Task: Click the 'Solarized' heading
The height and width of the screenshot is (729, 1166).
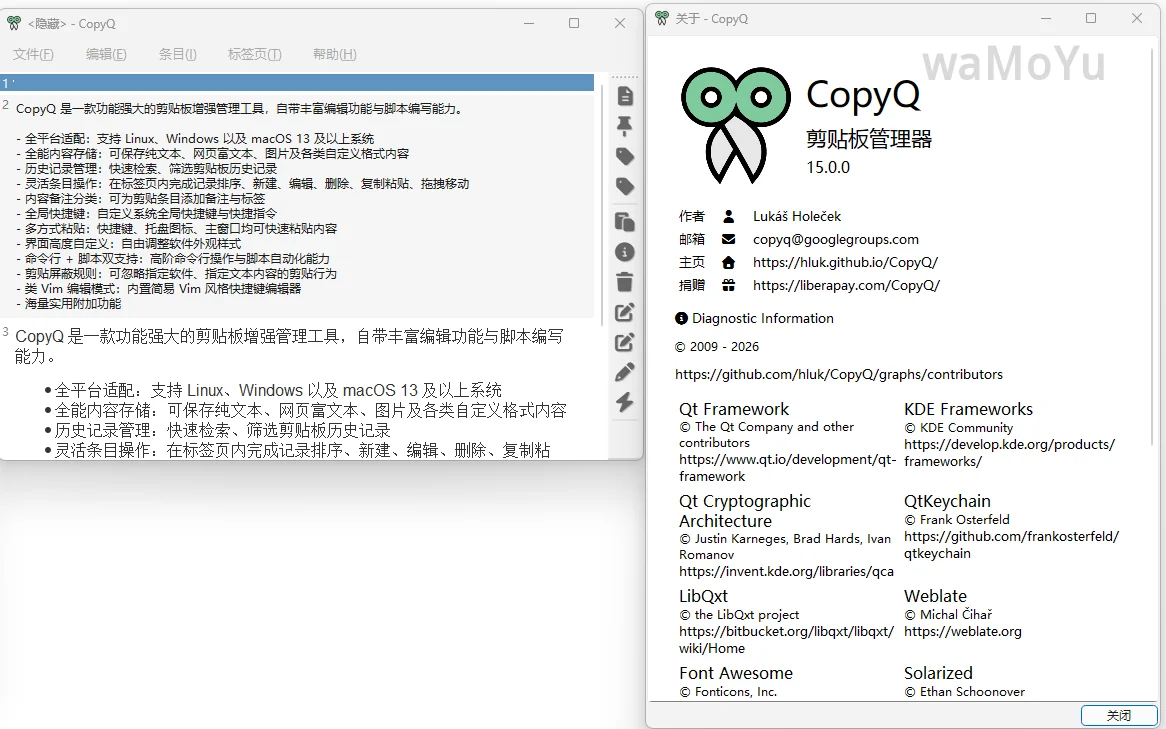Action: pyautogui.click(x=938, y=673)
